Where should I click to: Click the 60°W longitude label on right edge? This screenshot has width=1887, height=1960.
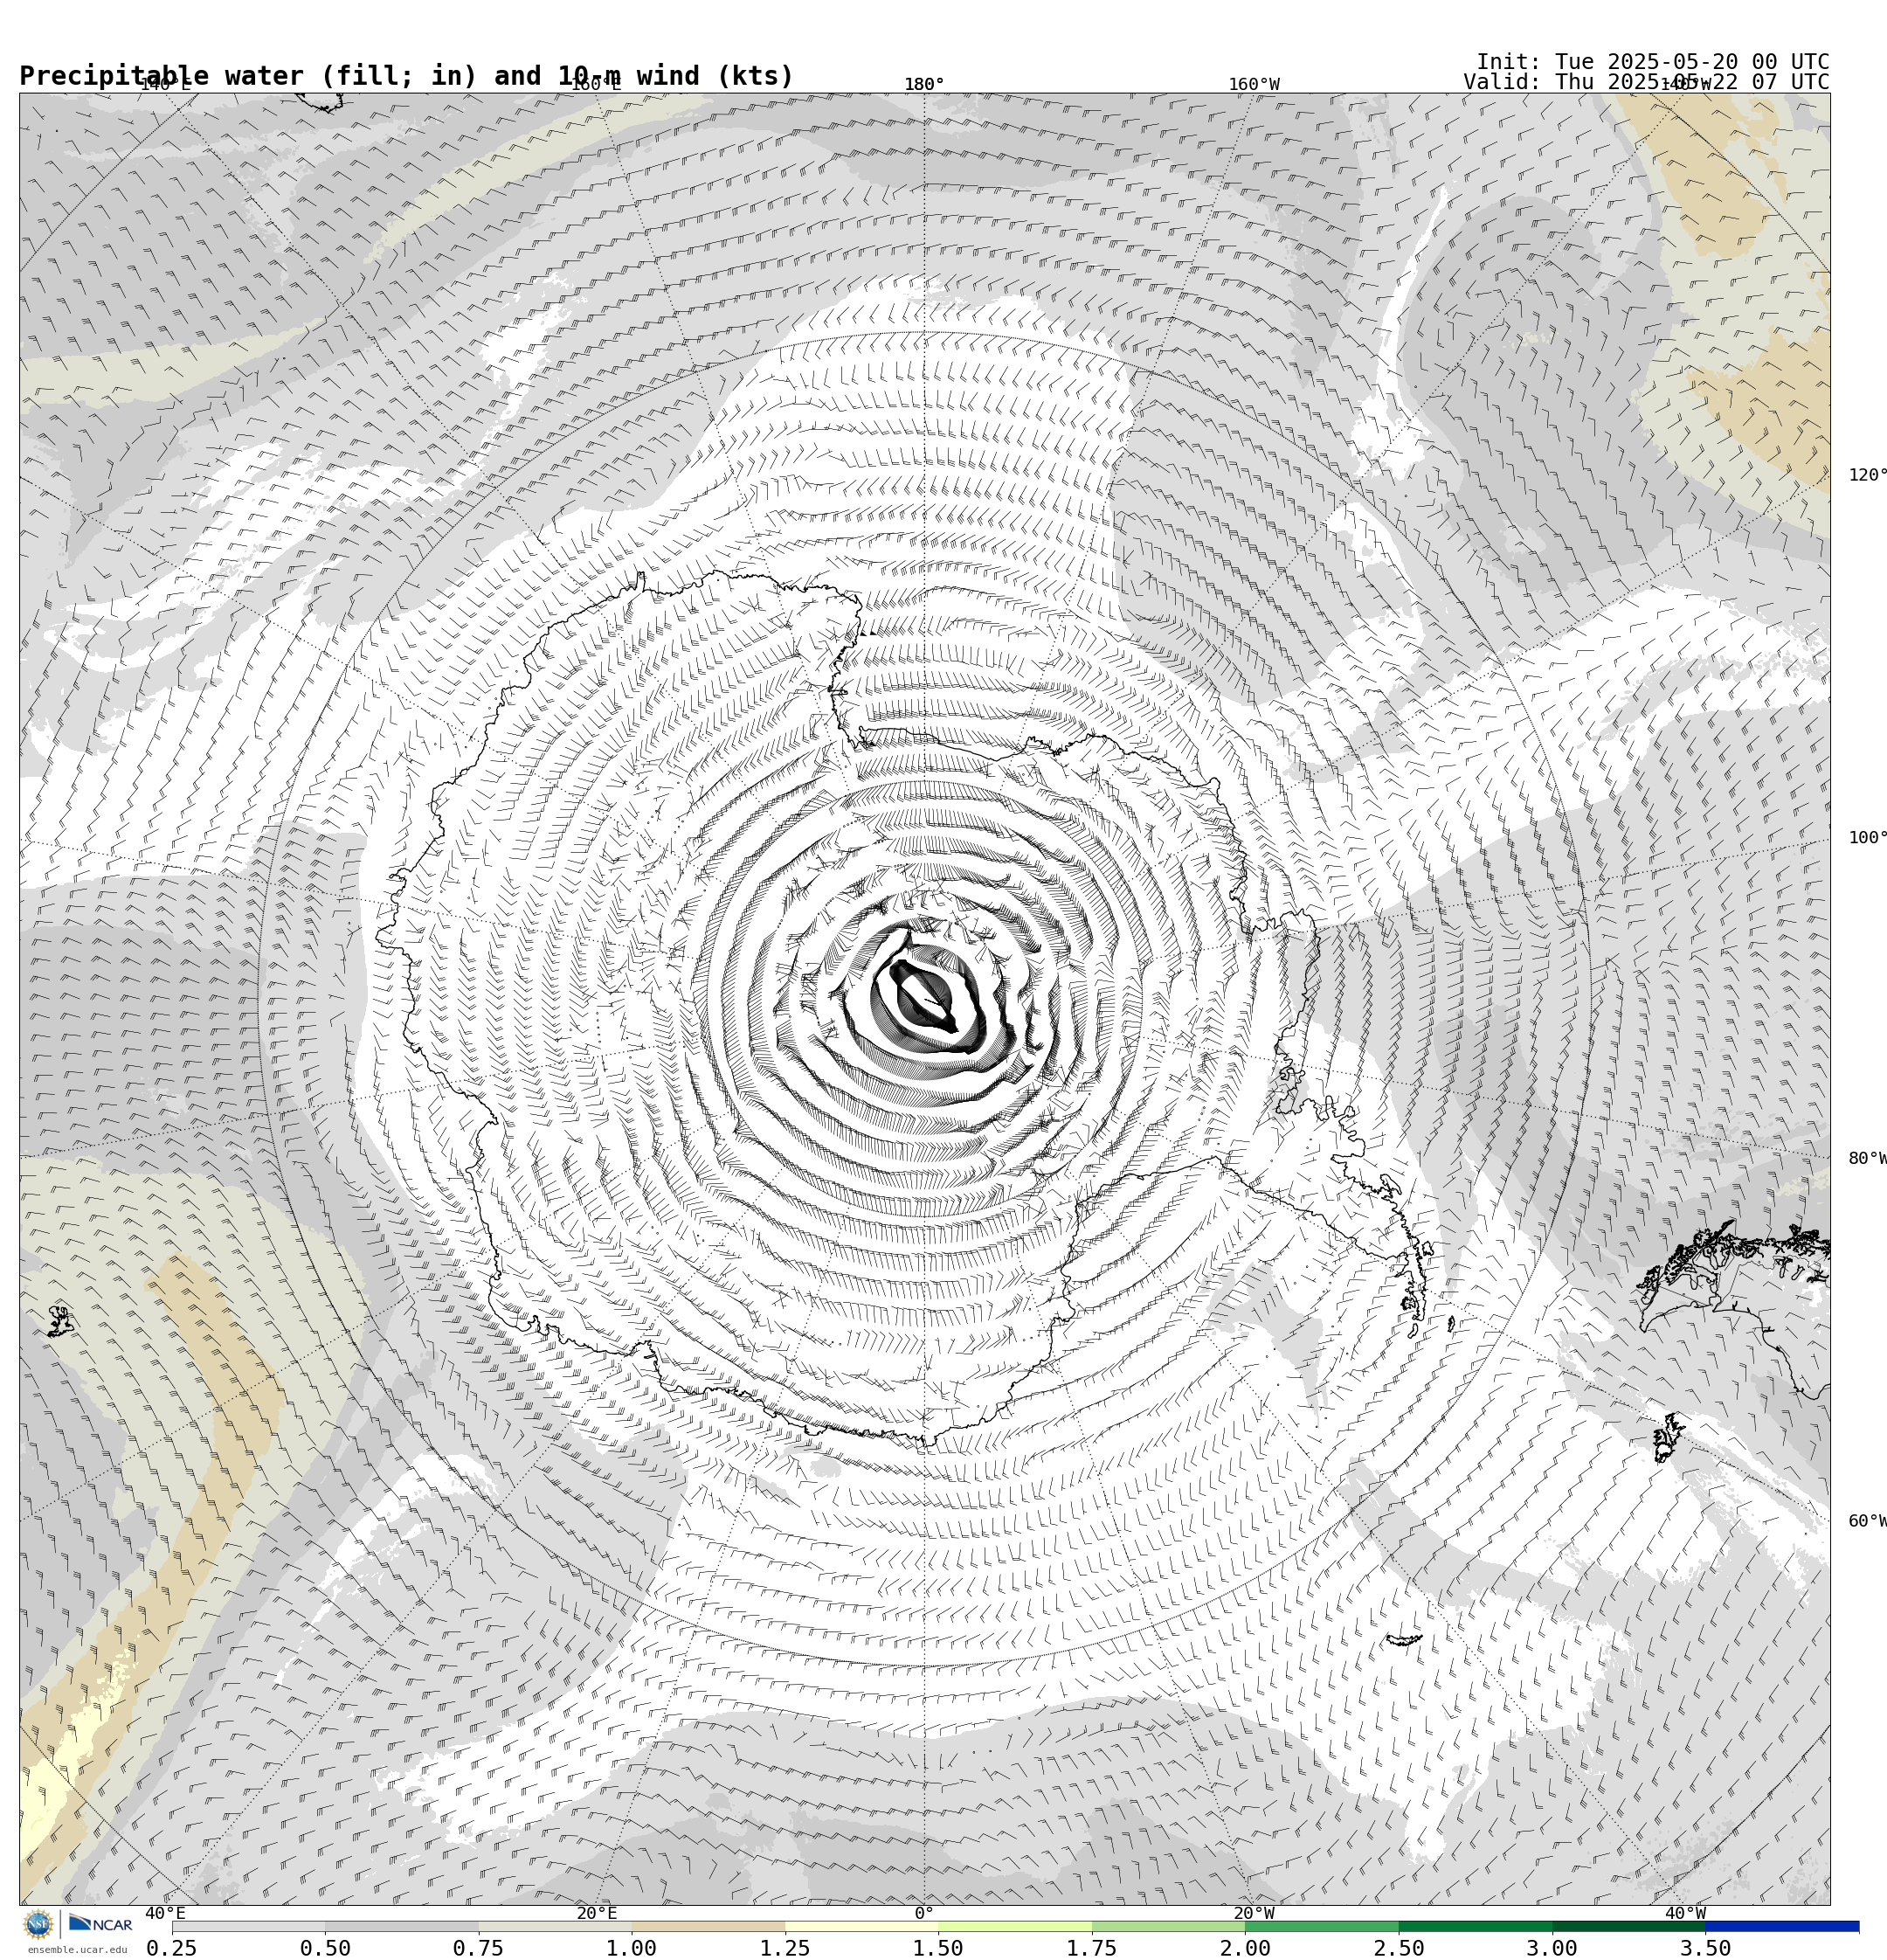1867,1521
